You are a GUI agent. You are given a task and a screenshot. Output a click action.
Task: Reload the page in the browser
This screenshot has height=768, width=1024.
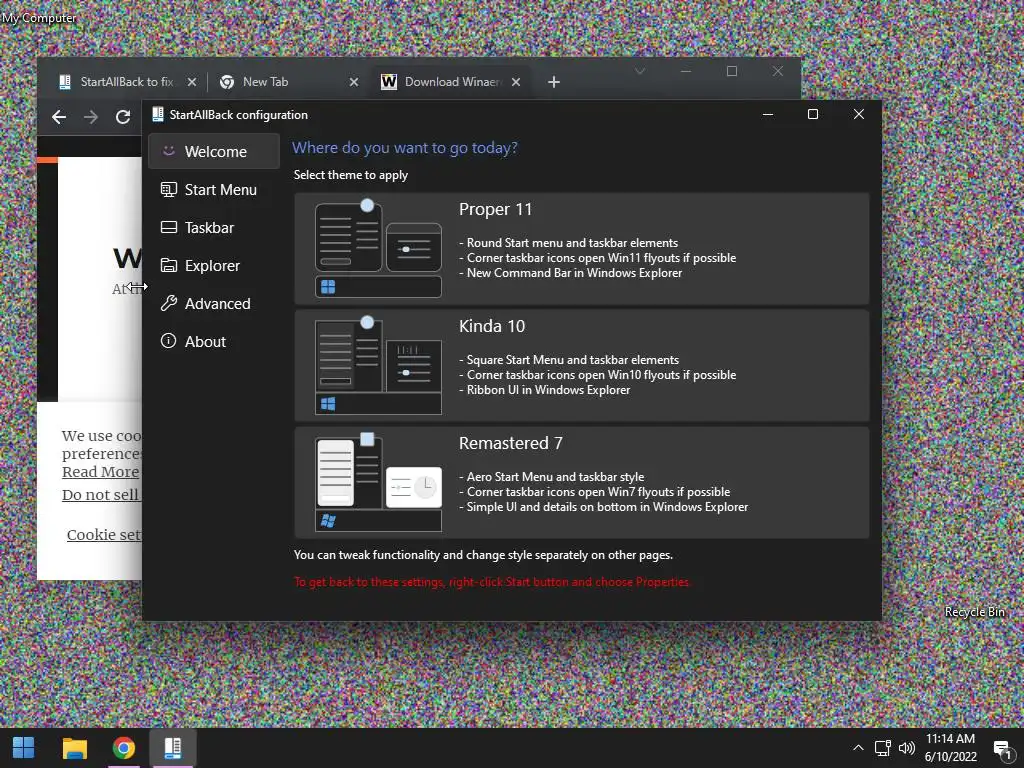tap(123, 117)
